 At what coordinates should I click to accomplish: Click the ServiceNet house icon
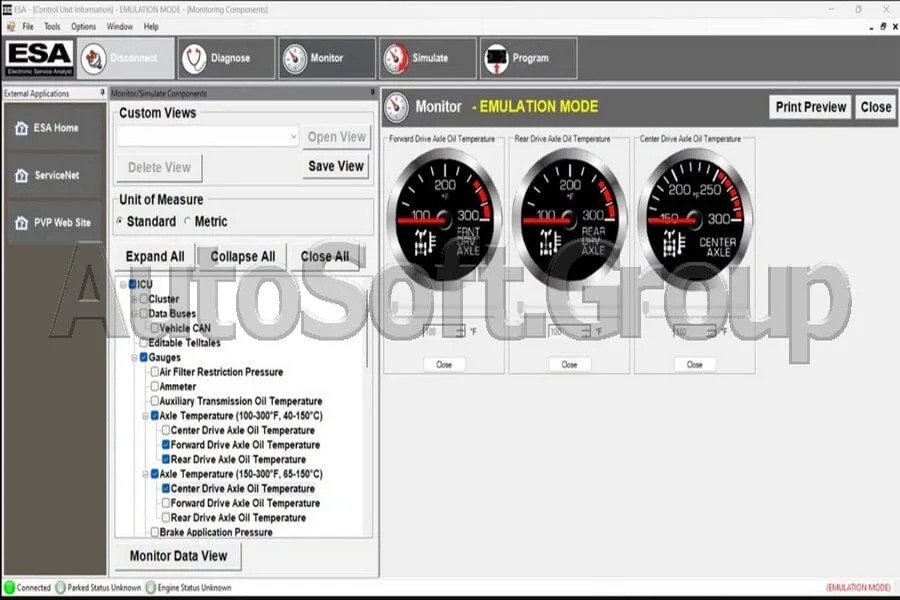21,176
